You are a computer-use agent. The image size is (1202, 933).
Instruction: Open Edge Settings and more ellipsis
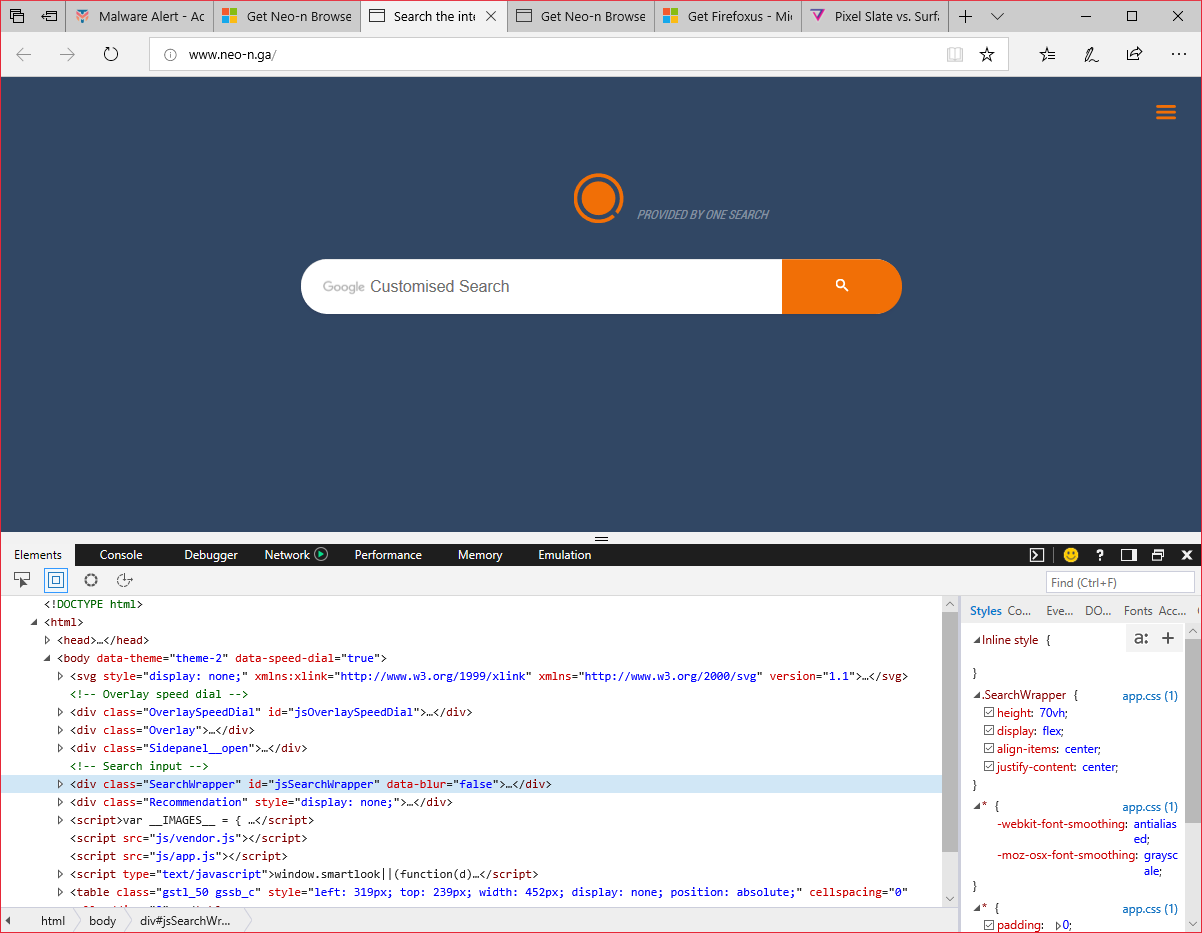point(1177,54)
